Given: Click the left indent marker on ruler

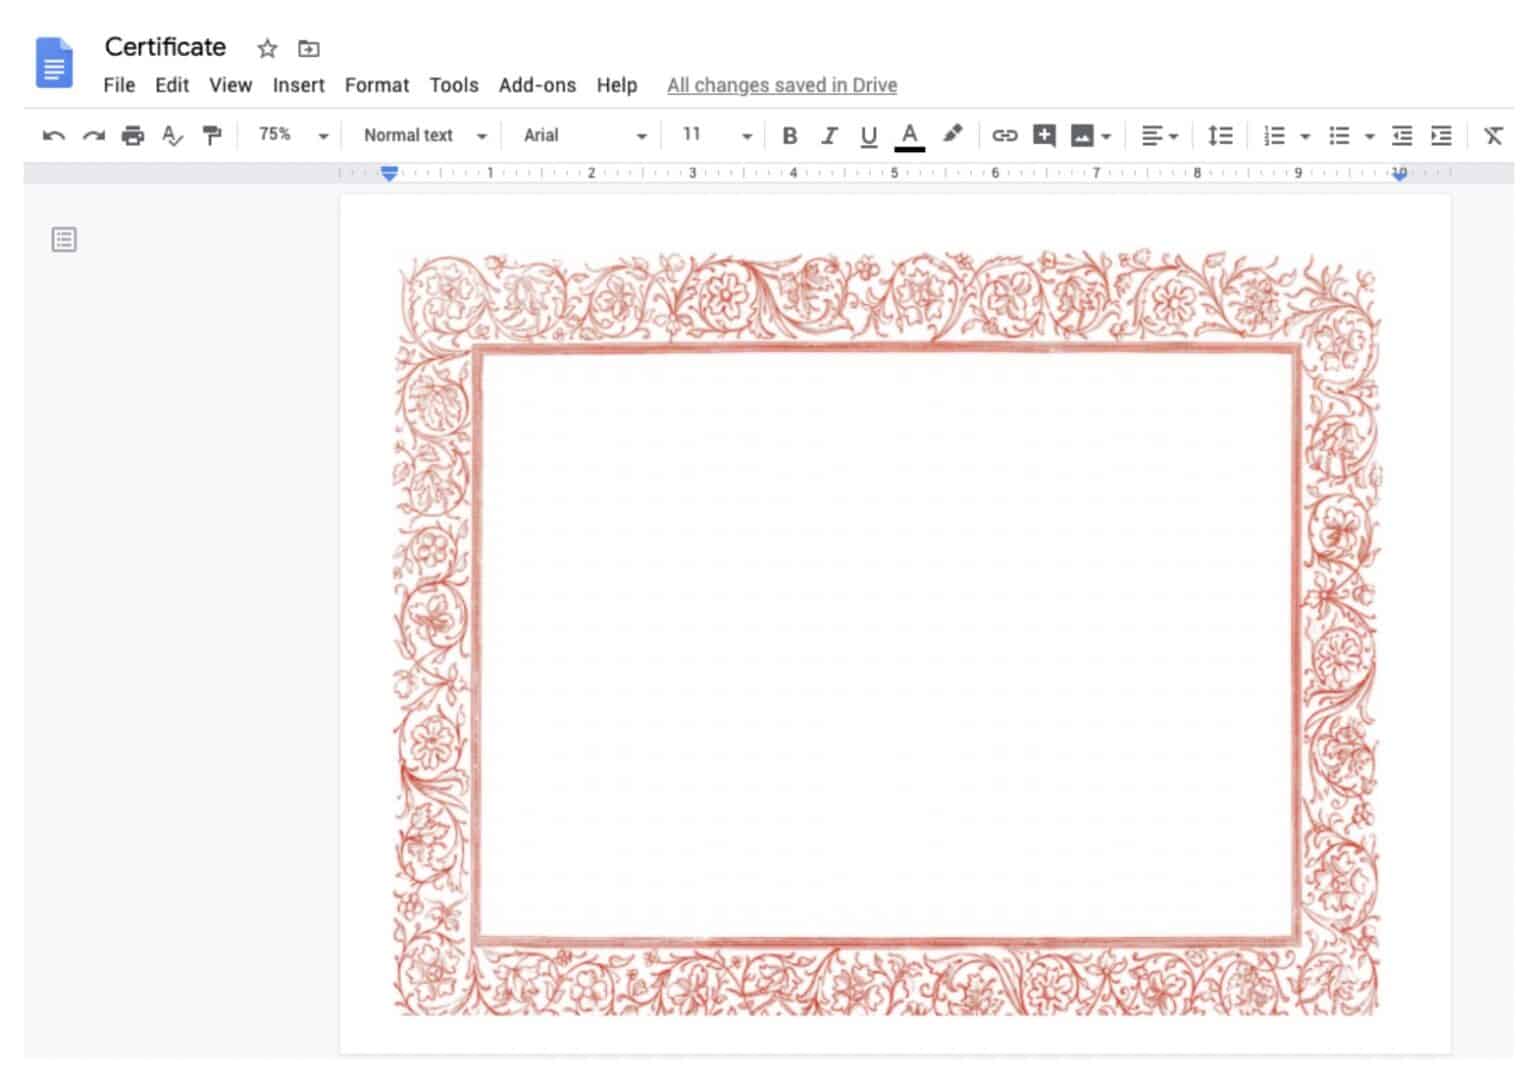Looking at the screenshot, I should [389, 173].
